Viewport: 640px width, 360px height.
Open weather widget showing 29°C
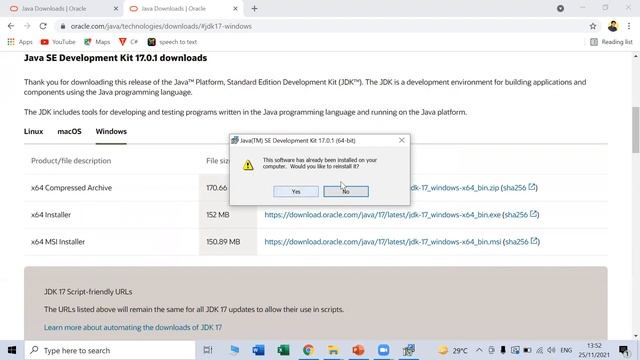(x=453, y=350)
